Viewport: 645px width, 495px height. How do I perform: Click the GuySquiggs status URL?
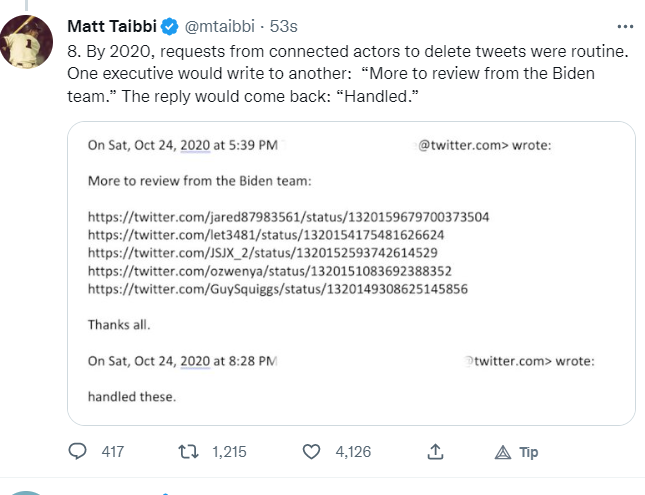(x=278, y=288)
